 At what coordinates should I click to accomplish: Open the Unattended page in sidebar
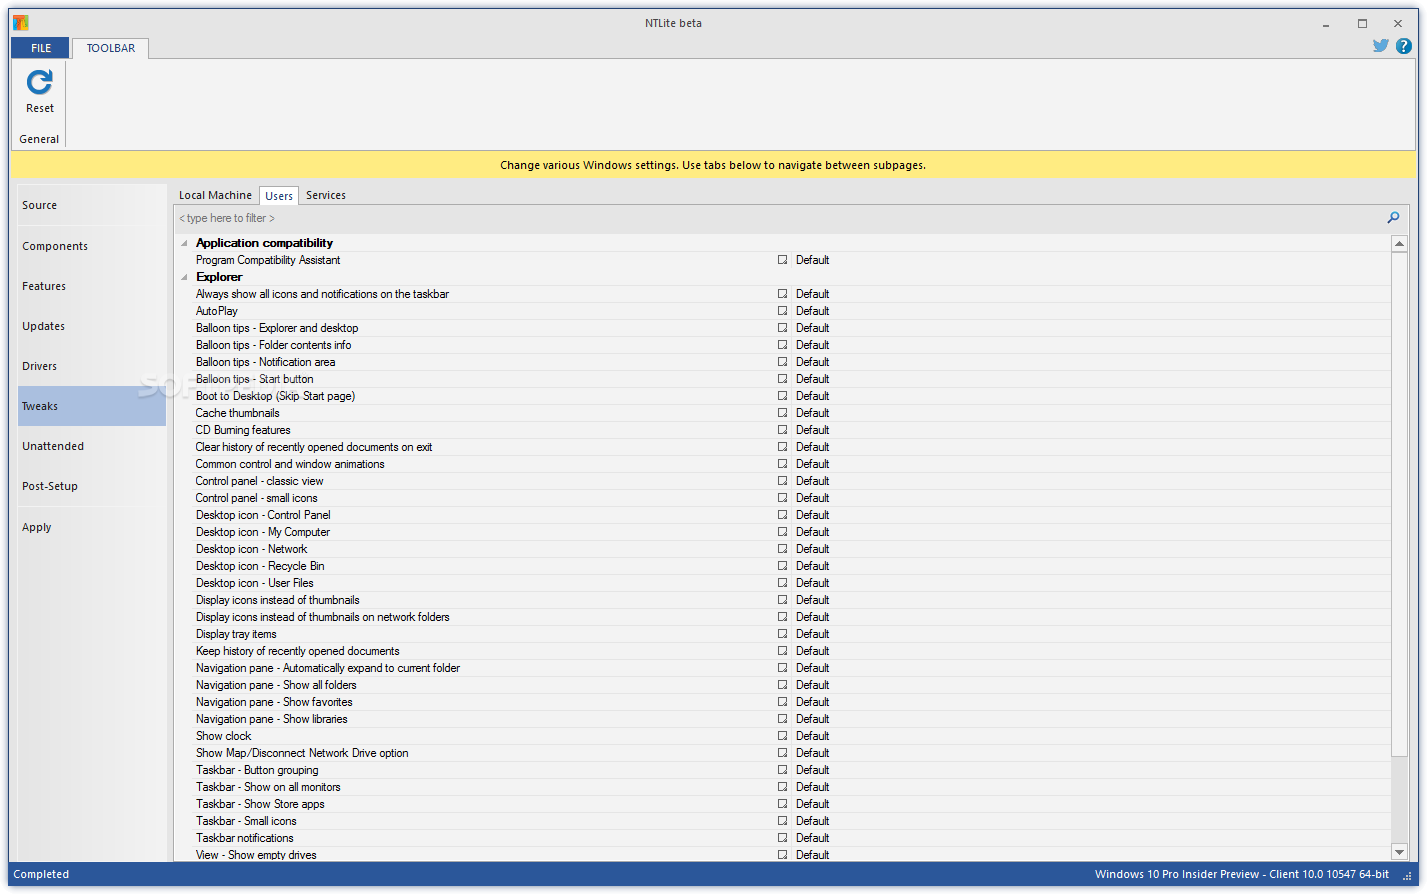91,446
